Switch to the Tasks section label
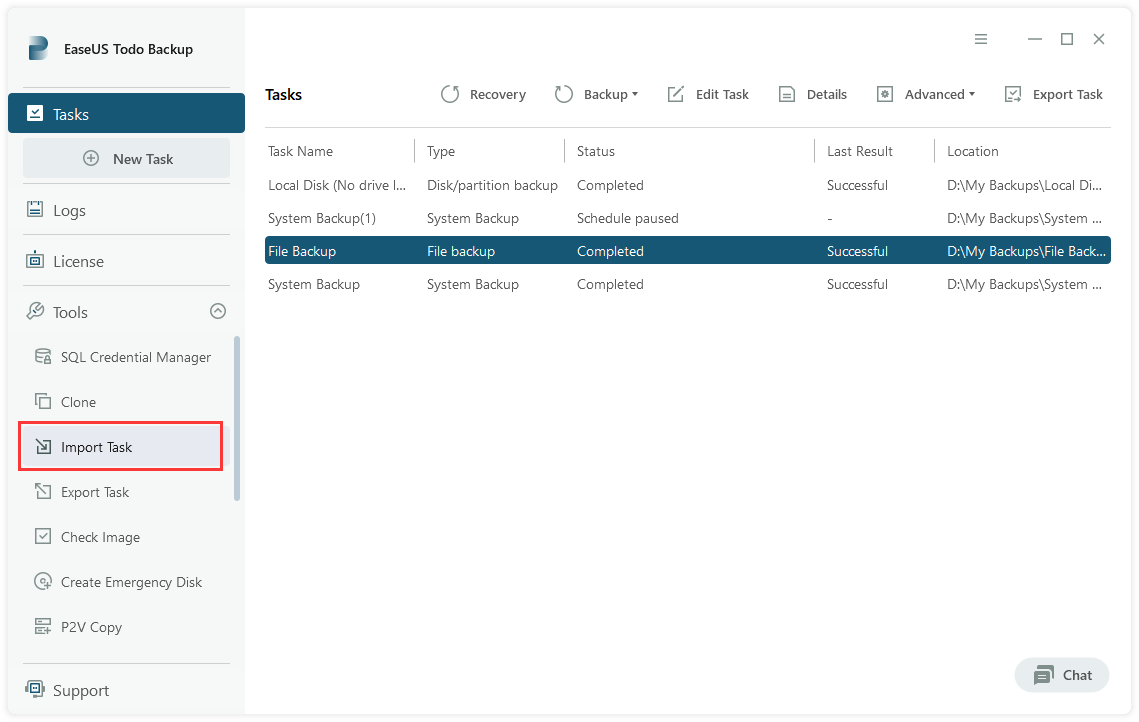This screenshot has height=722, width=1139. click(x=71, y=114)
